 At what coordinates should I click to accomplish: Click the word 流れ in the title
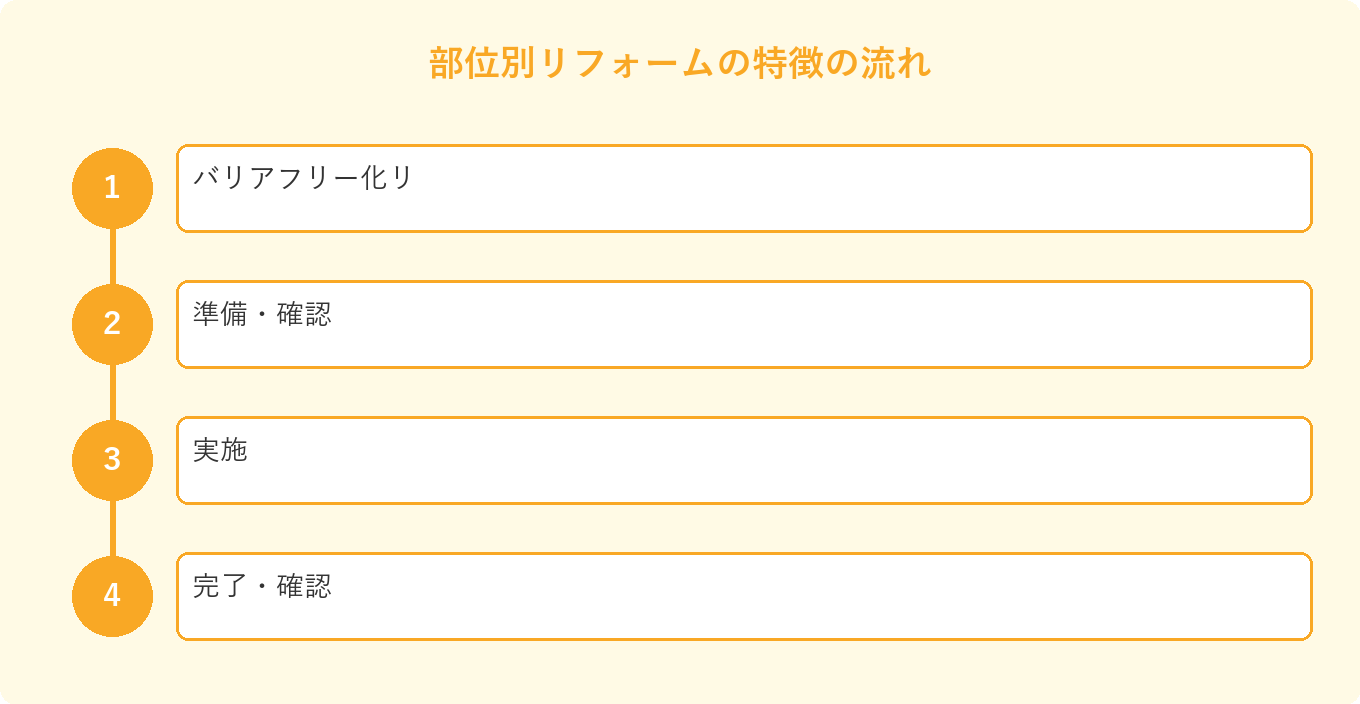click(897, 63)
